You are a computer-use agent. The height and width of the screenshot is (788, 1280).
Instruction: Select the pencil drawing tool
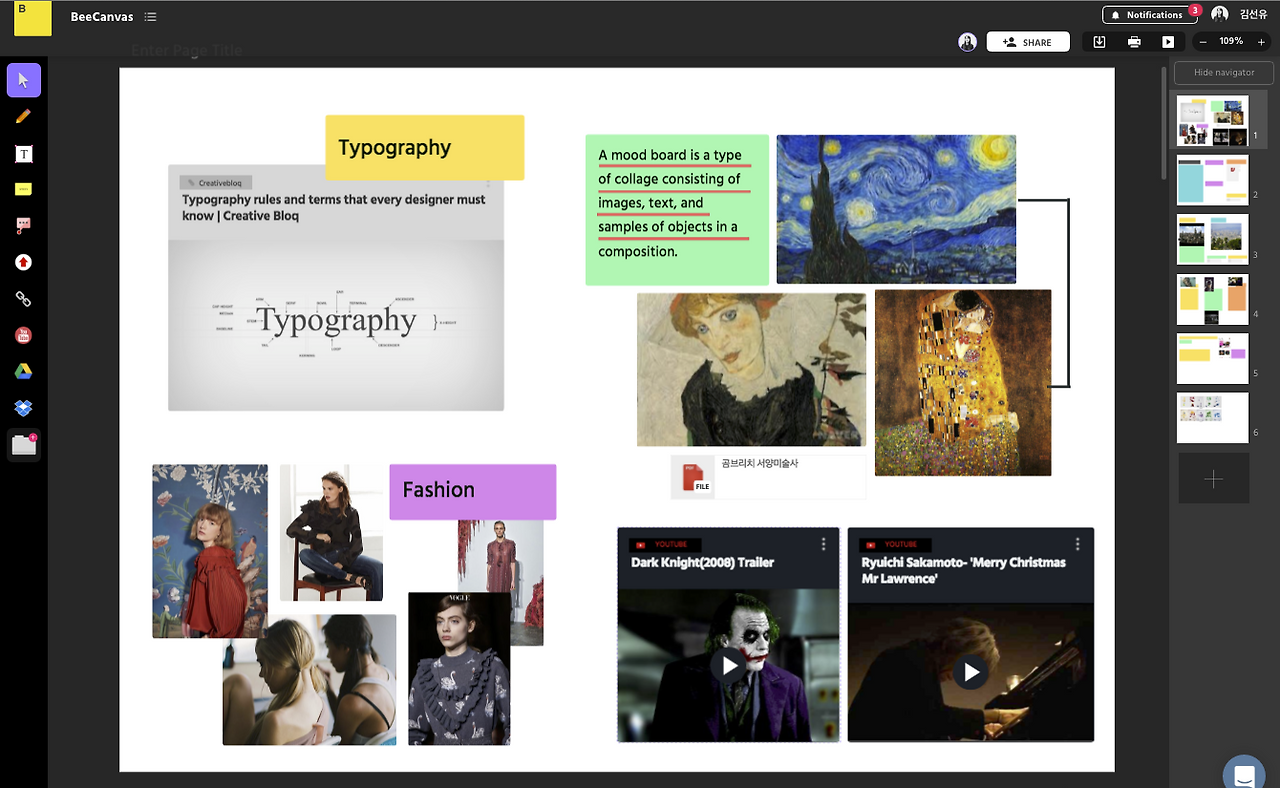click(x=24, y=116)
